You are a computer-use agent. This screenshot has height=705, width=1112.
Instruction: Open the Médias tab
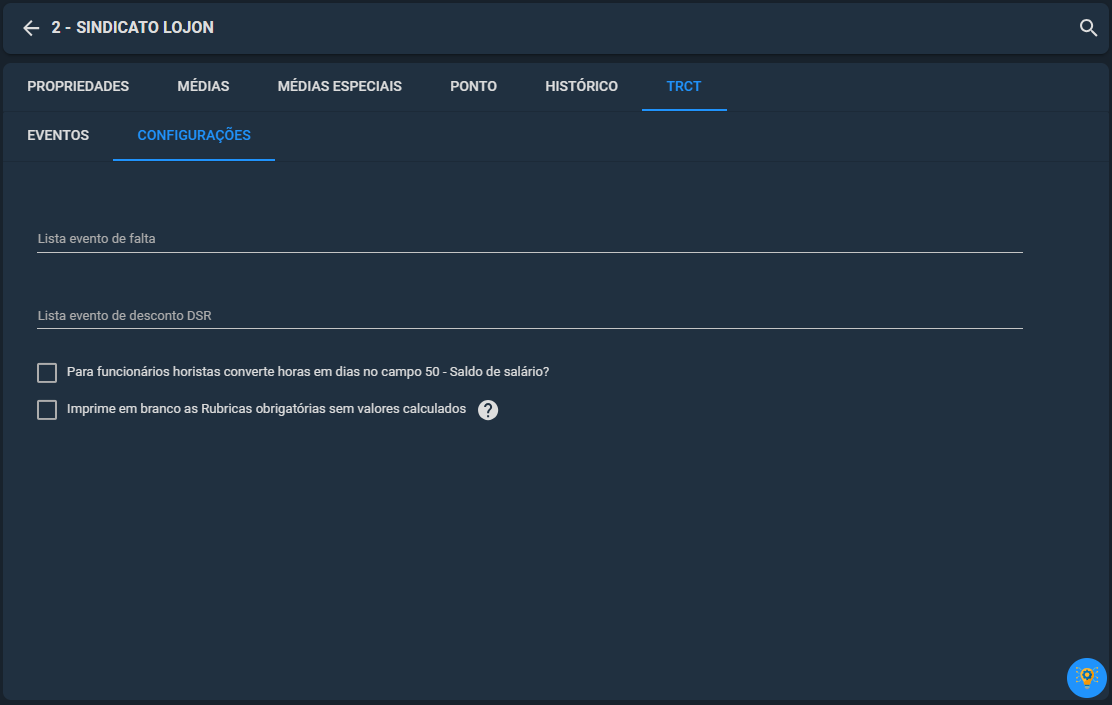pyautogui.click(x=203, y=87)
